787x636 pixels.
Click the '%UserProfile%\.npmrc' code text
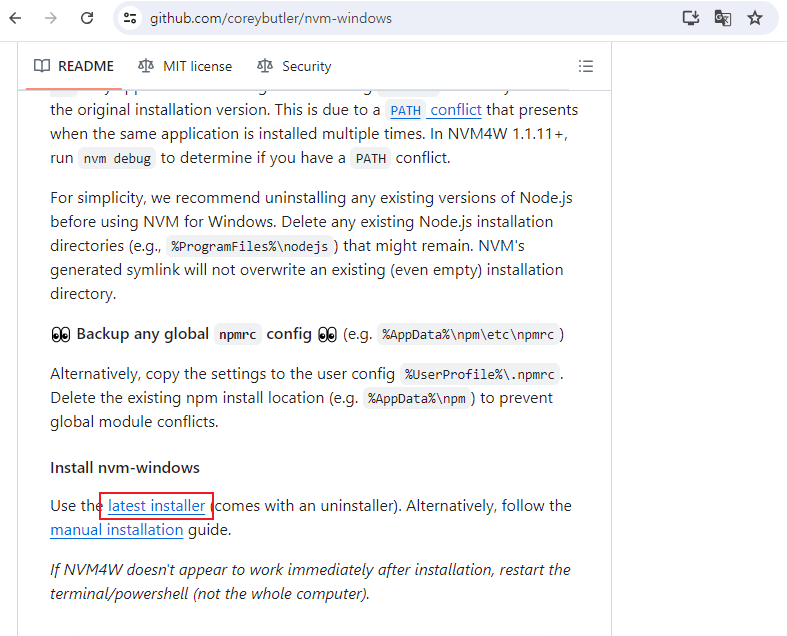480,374
